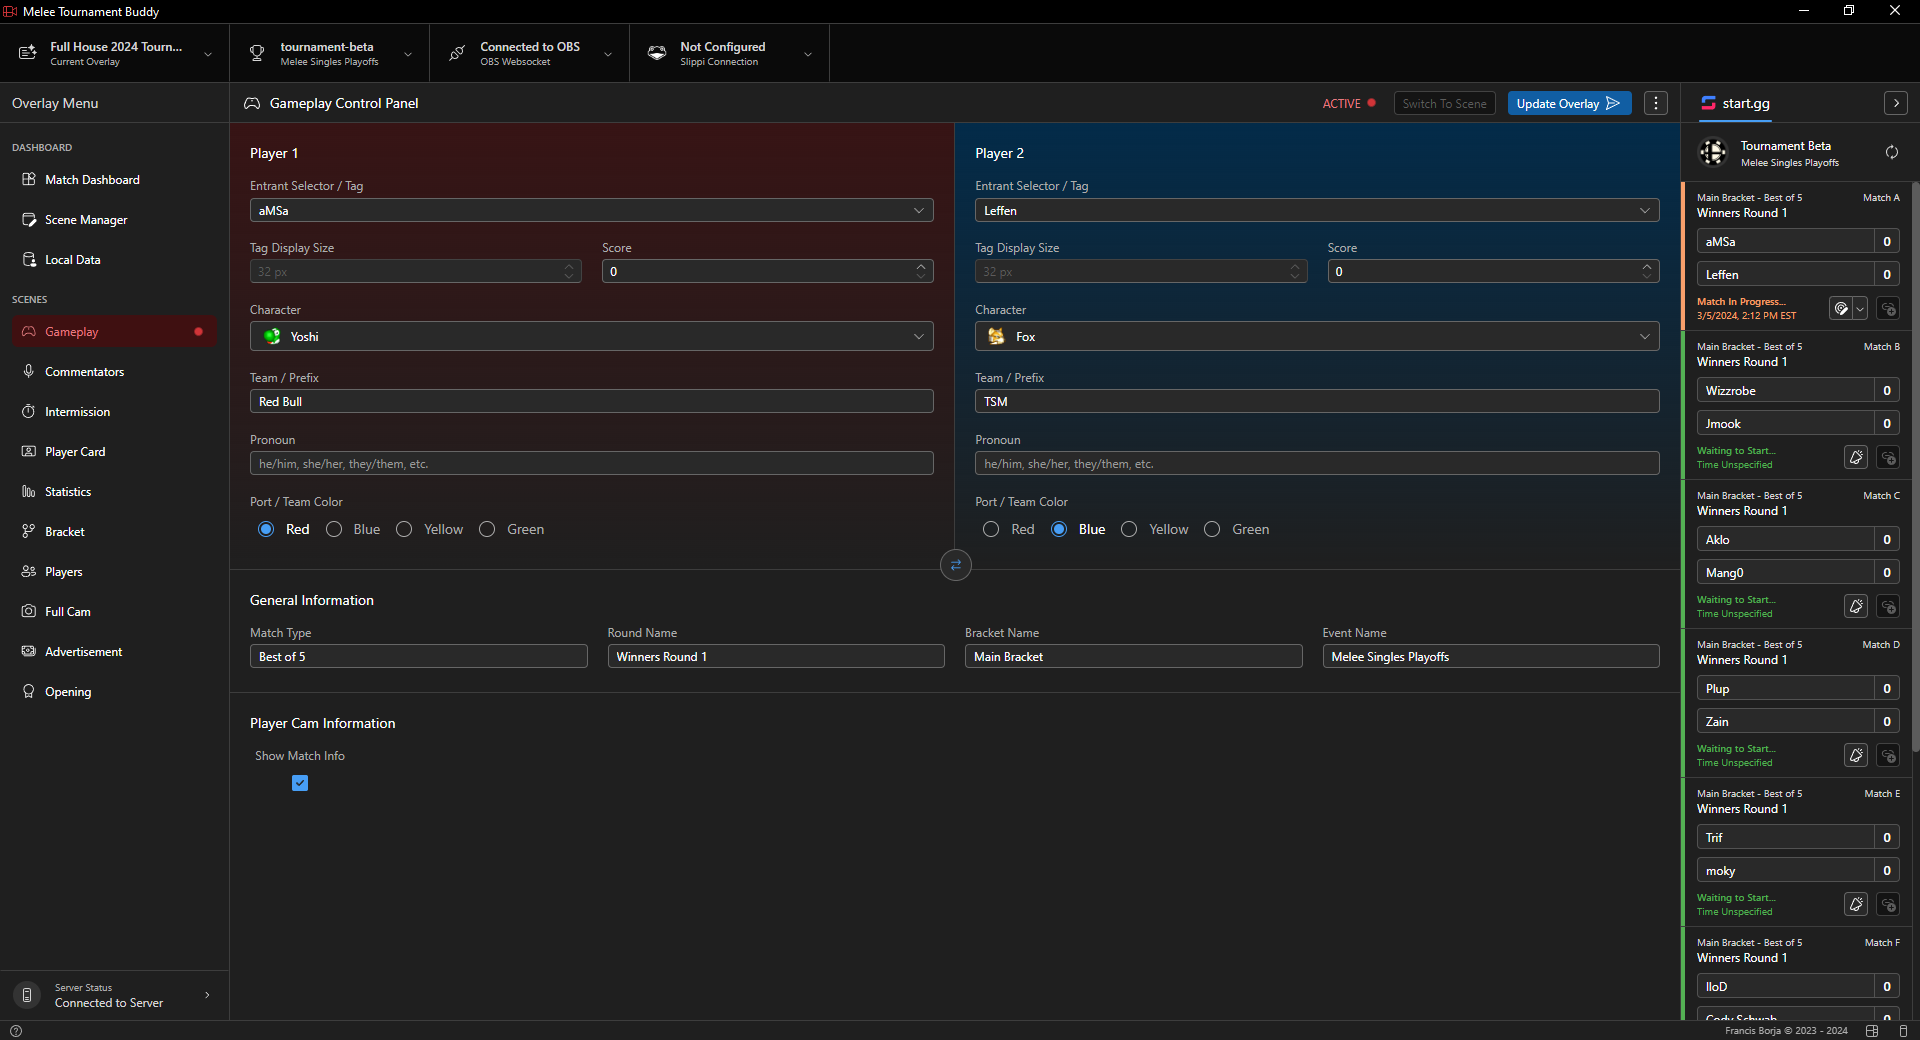Click the Match Type field showing Best of 5
Image resolution: width=1920 pixels, height=1040 pixels.
click(x=418, y=657)
